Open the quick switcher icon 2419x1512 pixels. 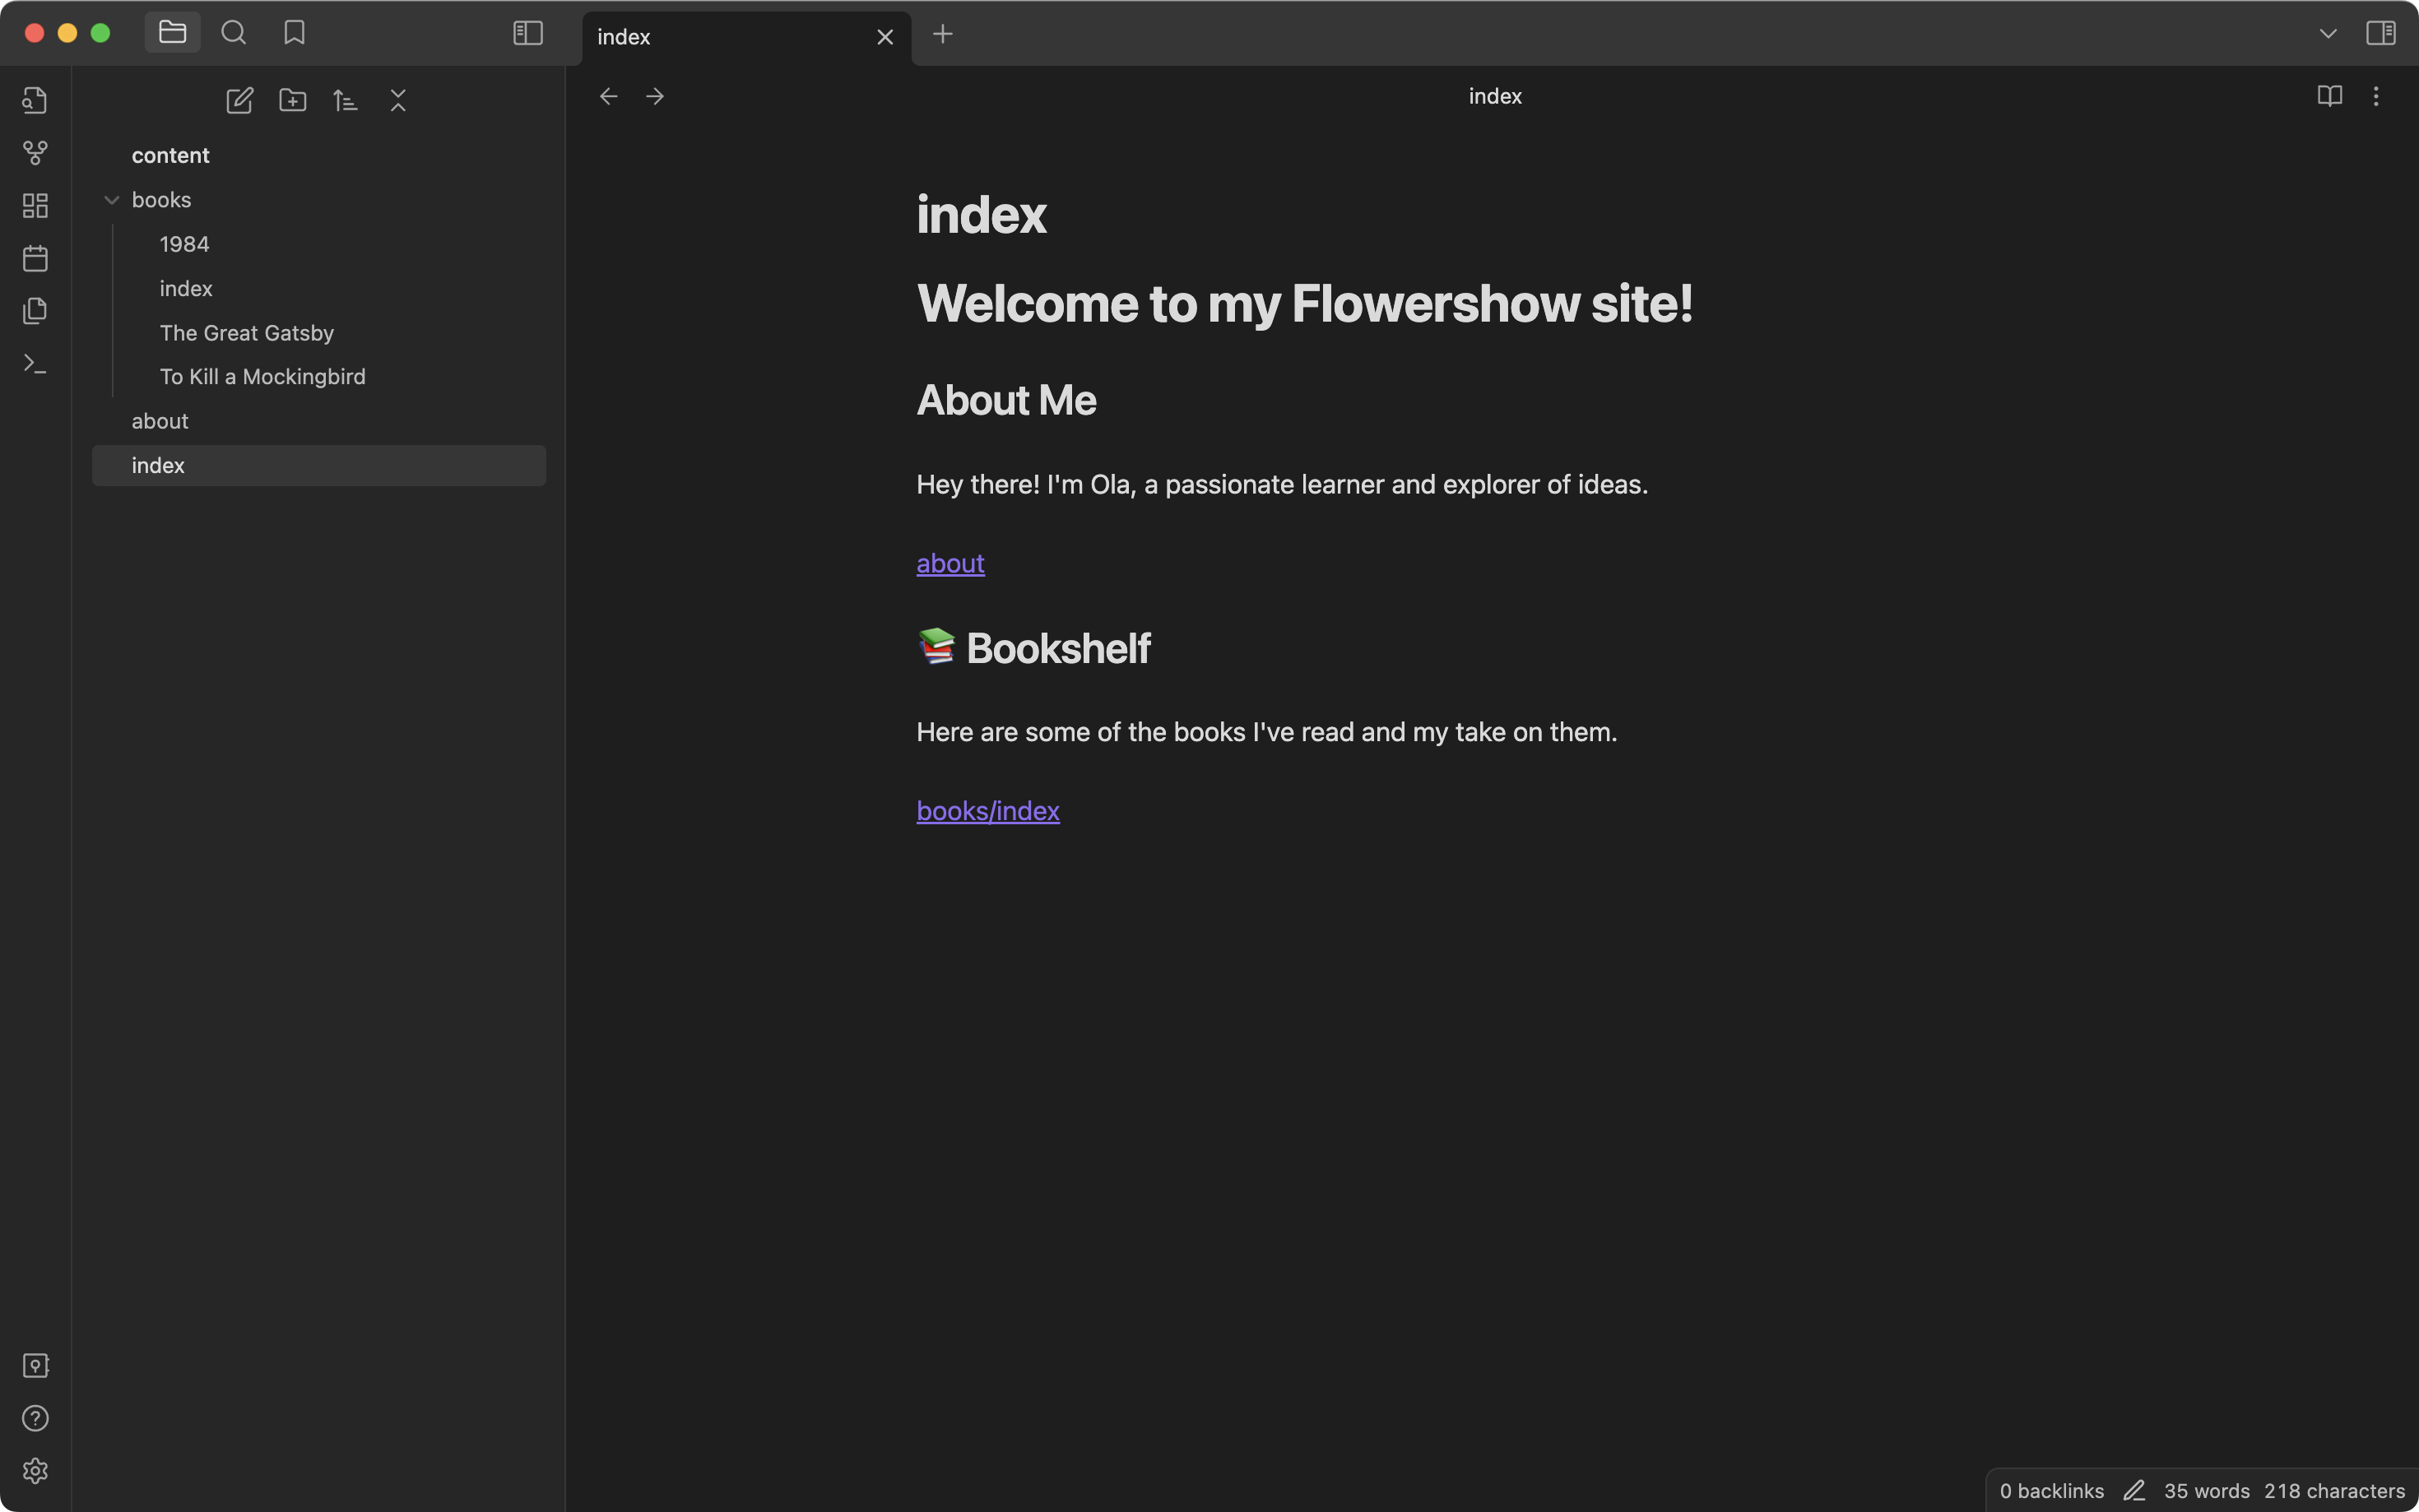coord(35,100)
